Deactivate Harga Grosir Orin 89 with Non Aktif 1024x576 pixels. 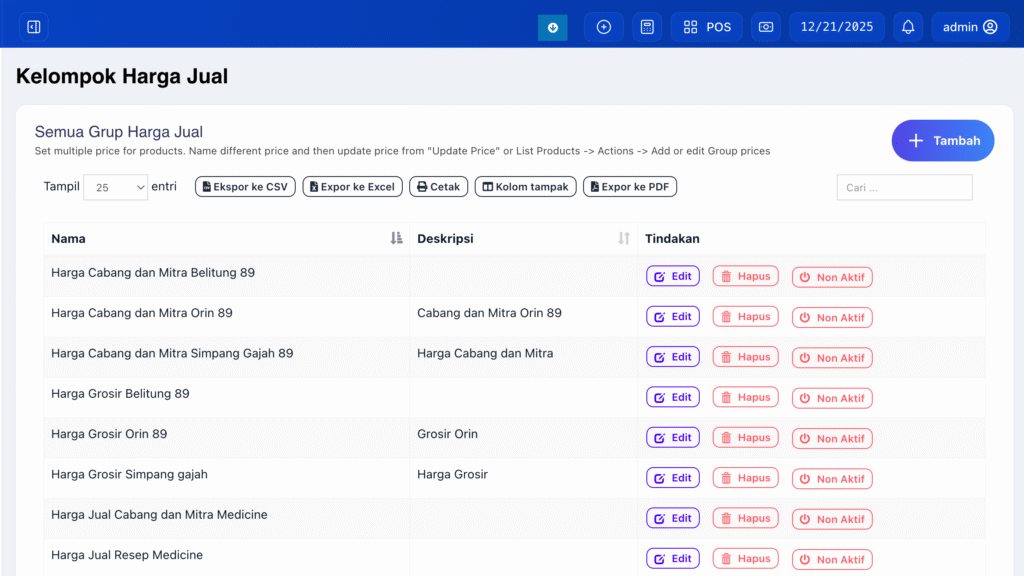(832, 438)
